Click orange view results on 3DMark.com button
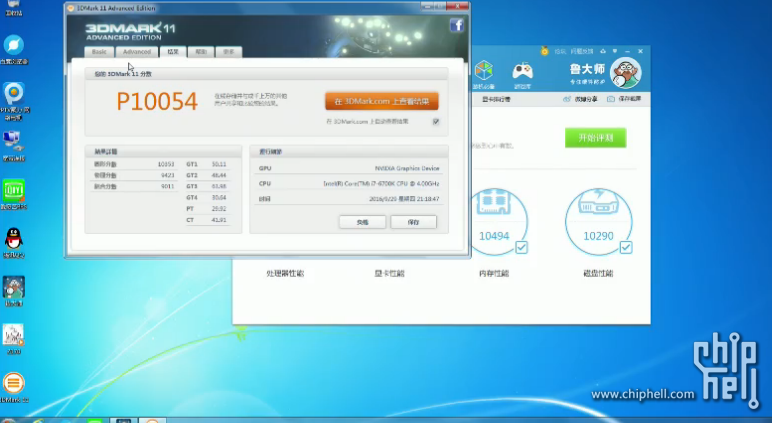 381,101
